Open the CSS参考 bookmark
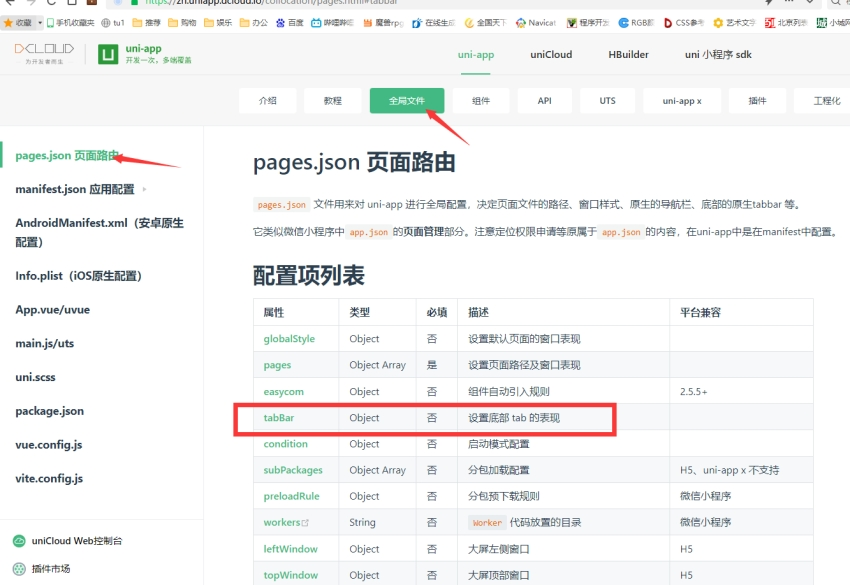 pos(684,23)
